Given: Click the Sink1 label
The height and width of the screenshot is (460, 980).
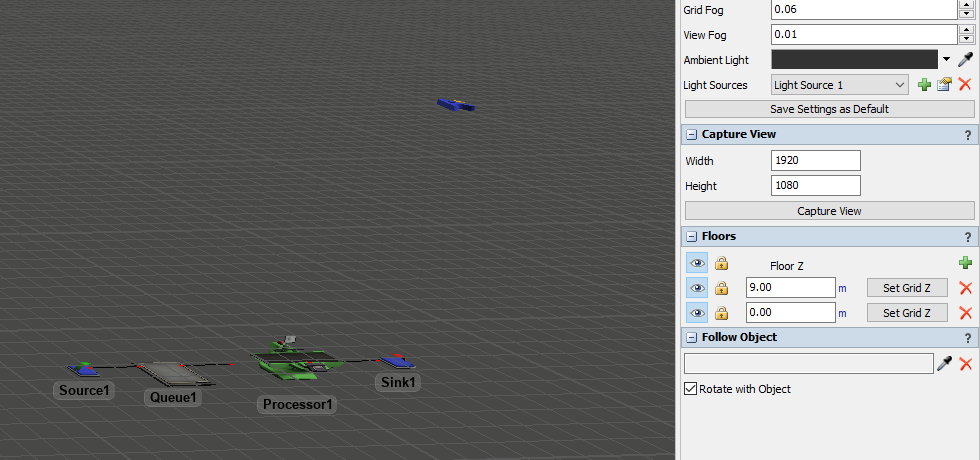Looking at the screenshot, I should point(398,382).
